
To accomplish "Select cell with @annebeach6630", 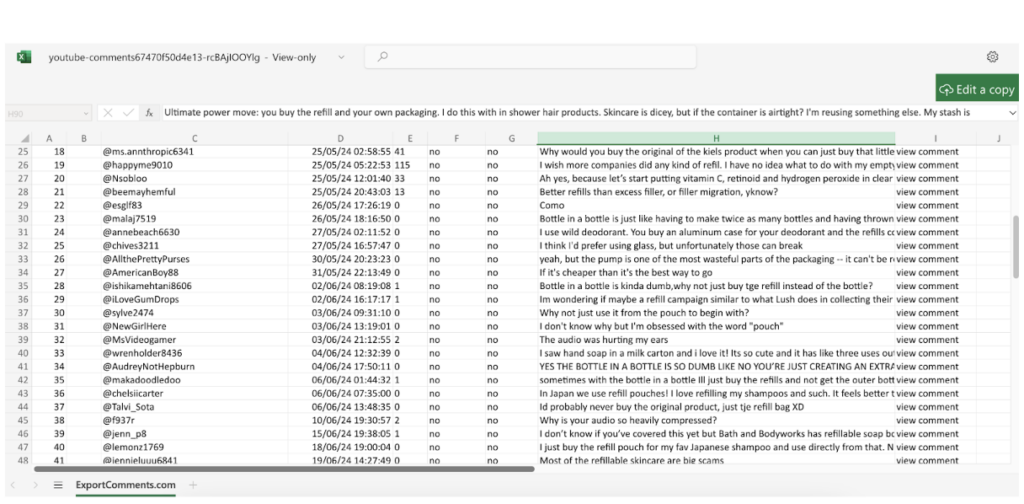I will tap(194, 232).
